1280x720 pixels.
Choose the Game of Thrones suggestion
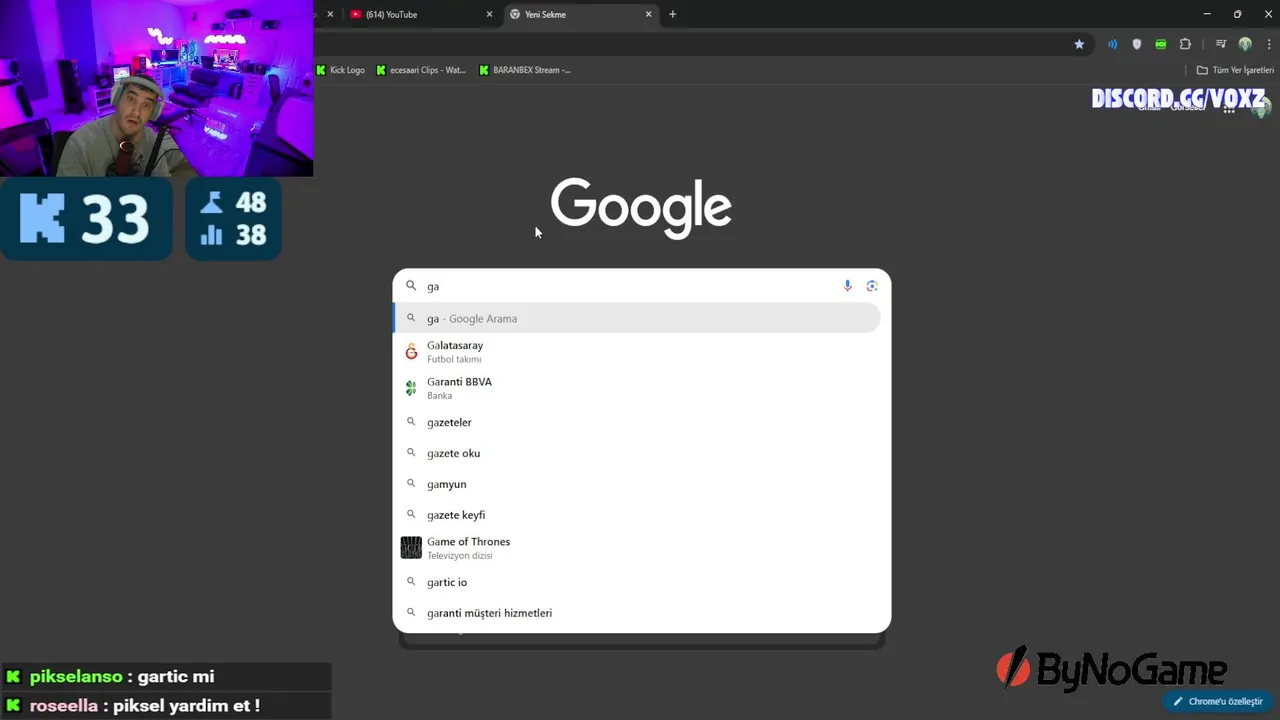pyautogui.click(x=637, y=548)
